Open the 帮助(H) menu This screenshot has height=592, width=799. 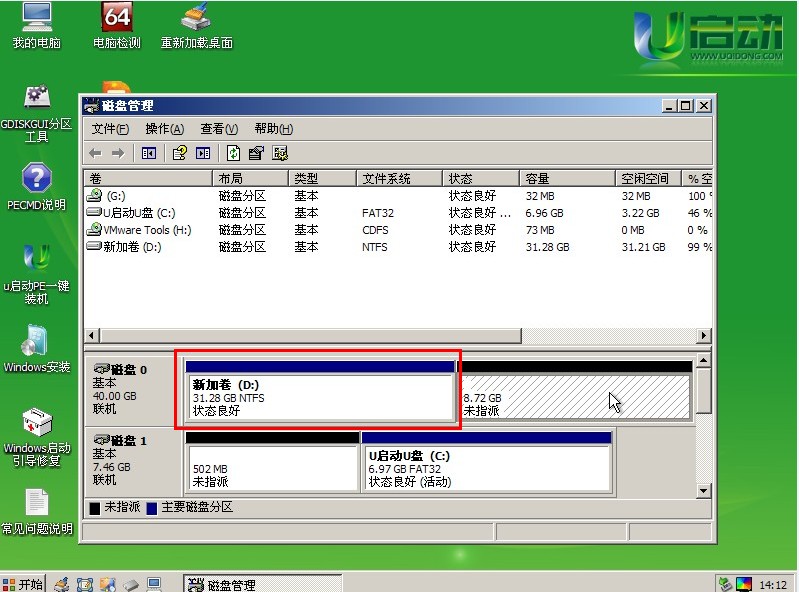pyautogui.click(x=274, y=129)
